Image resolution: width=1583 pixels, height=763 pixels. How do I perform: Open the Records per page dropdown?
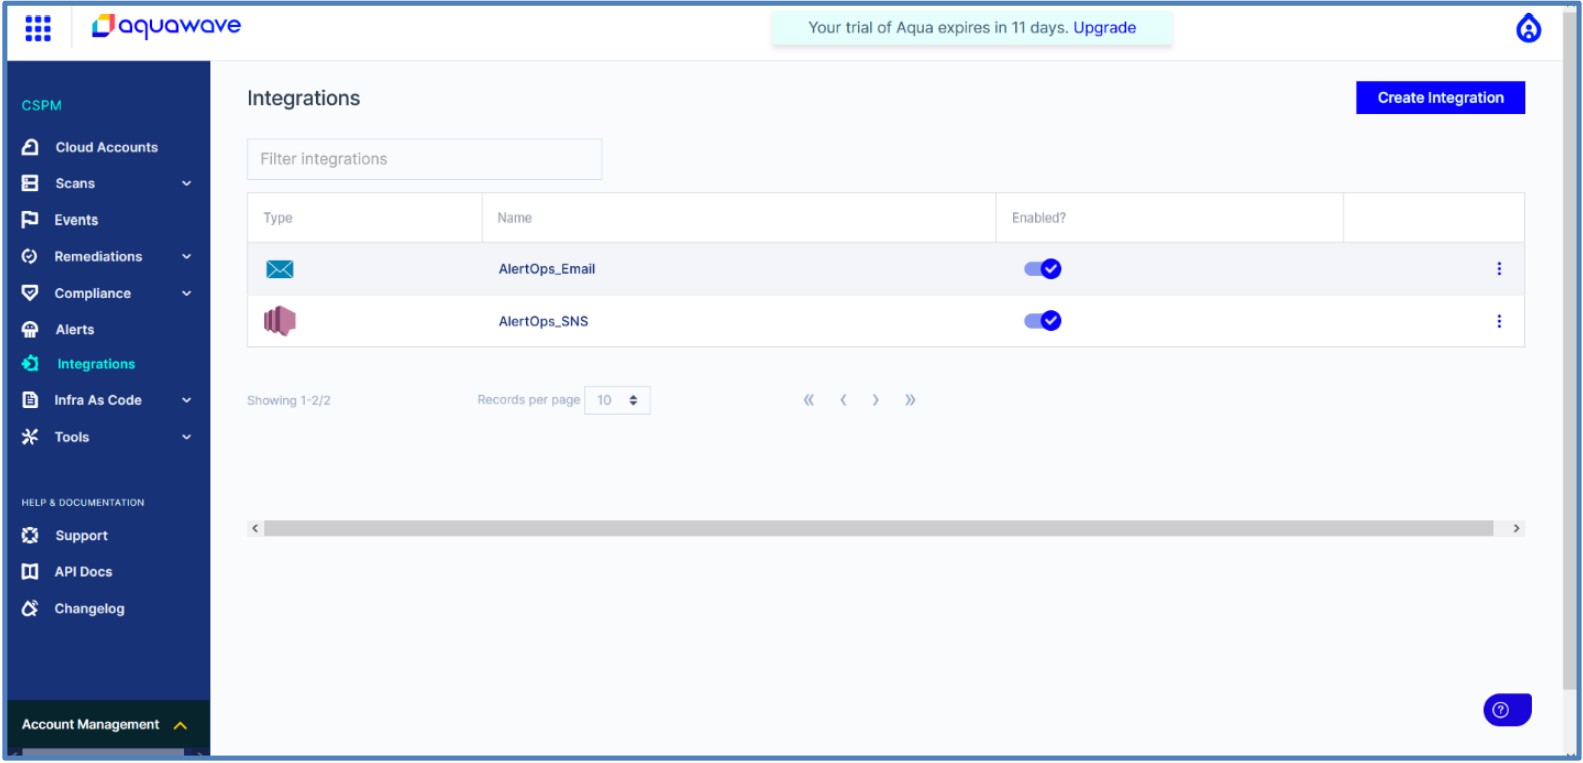click(617, 400)
